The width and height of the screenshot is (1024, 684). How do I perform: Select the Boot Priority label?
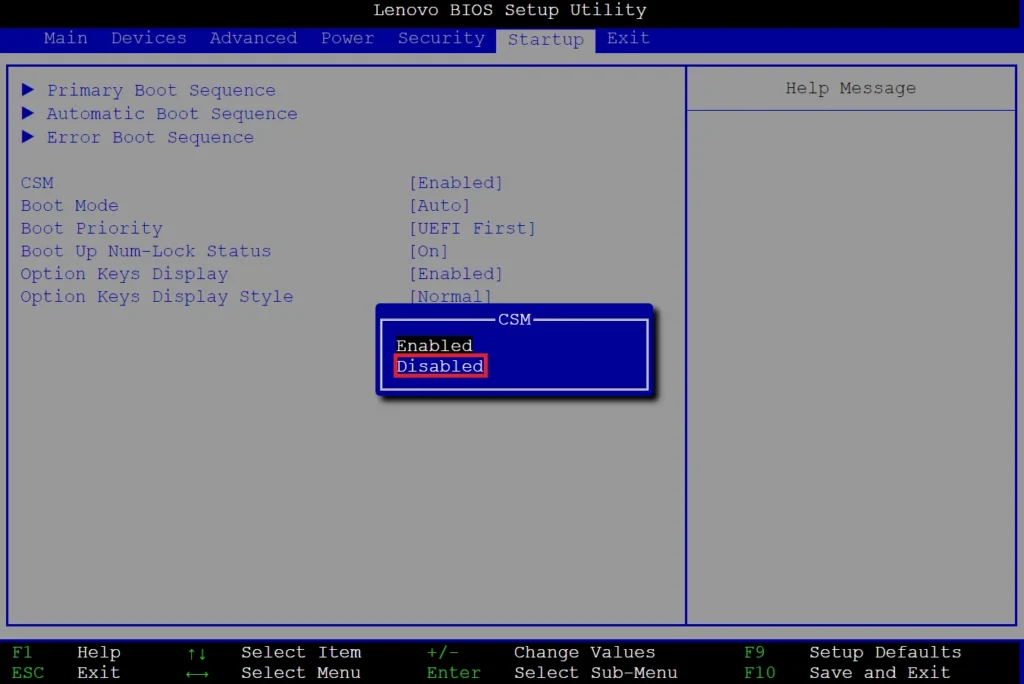click(91, 229)
